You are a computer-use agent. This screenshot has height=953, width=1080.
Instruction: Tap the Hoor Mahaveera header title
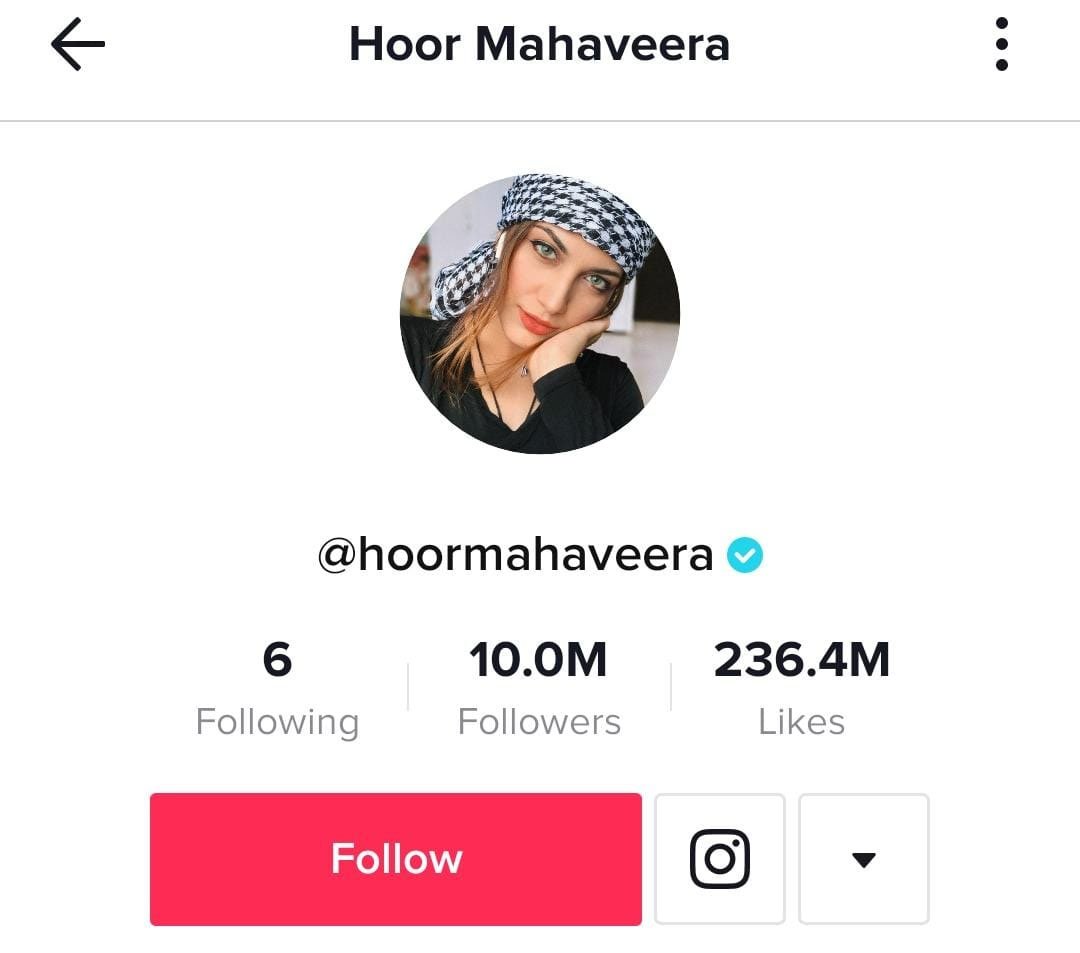coord(539,45)
